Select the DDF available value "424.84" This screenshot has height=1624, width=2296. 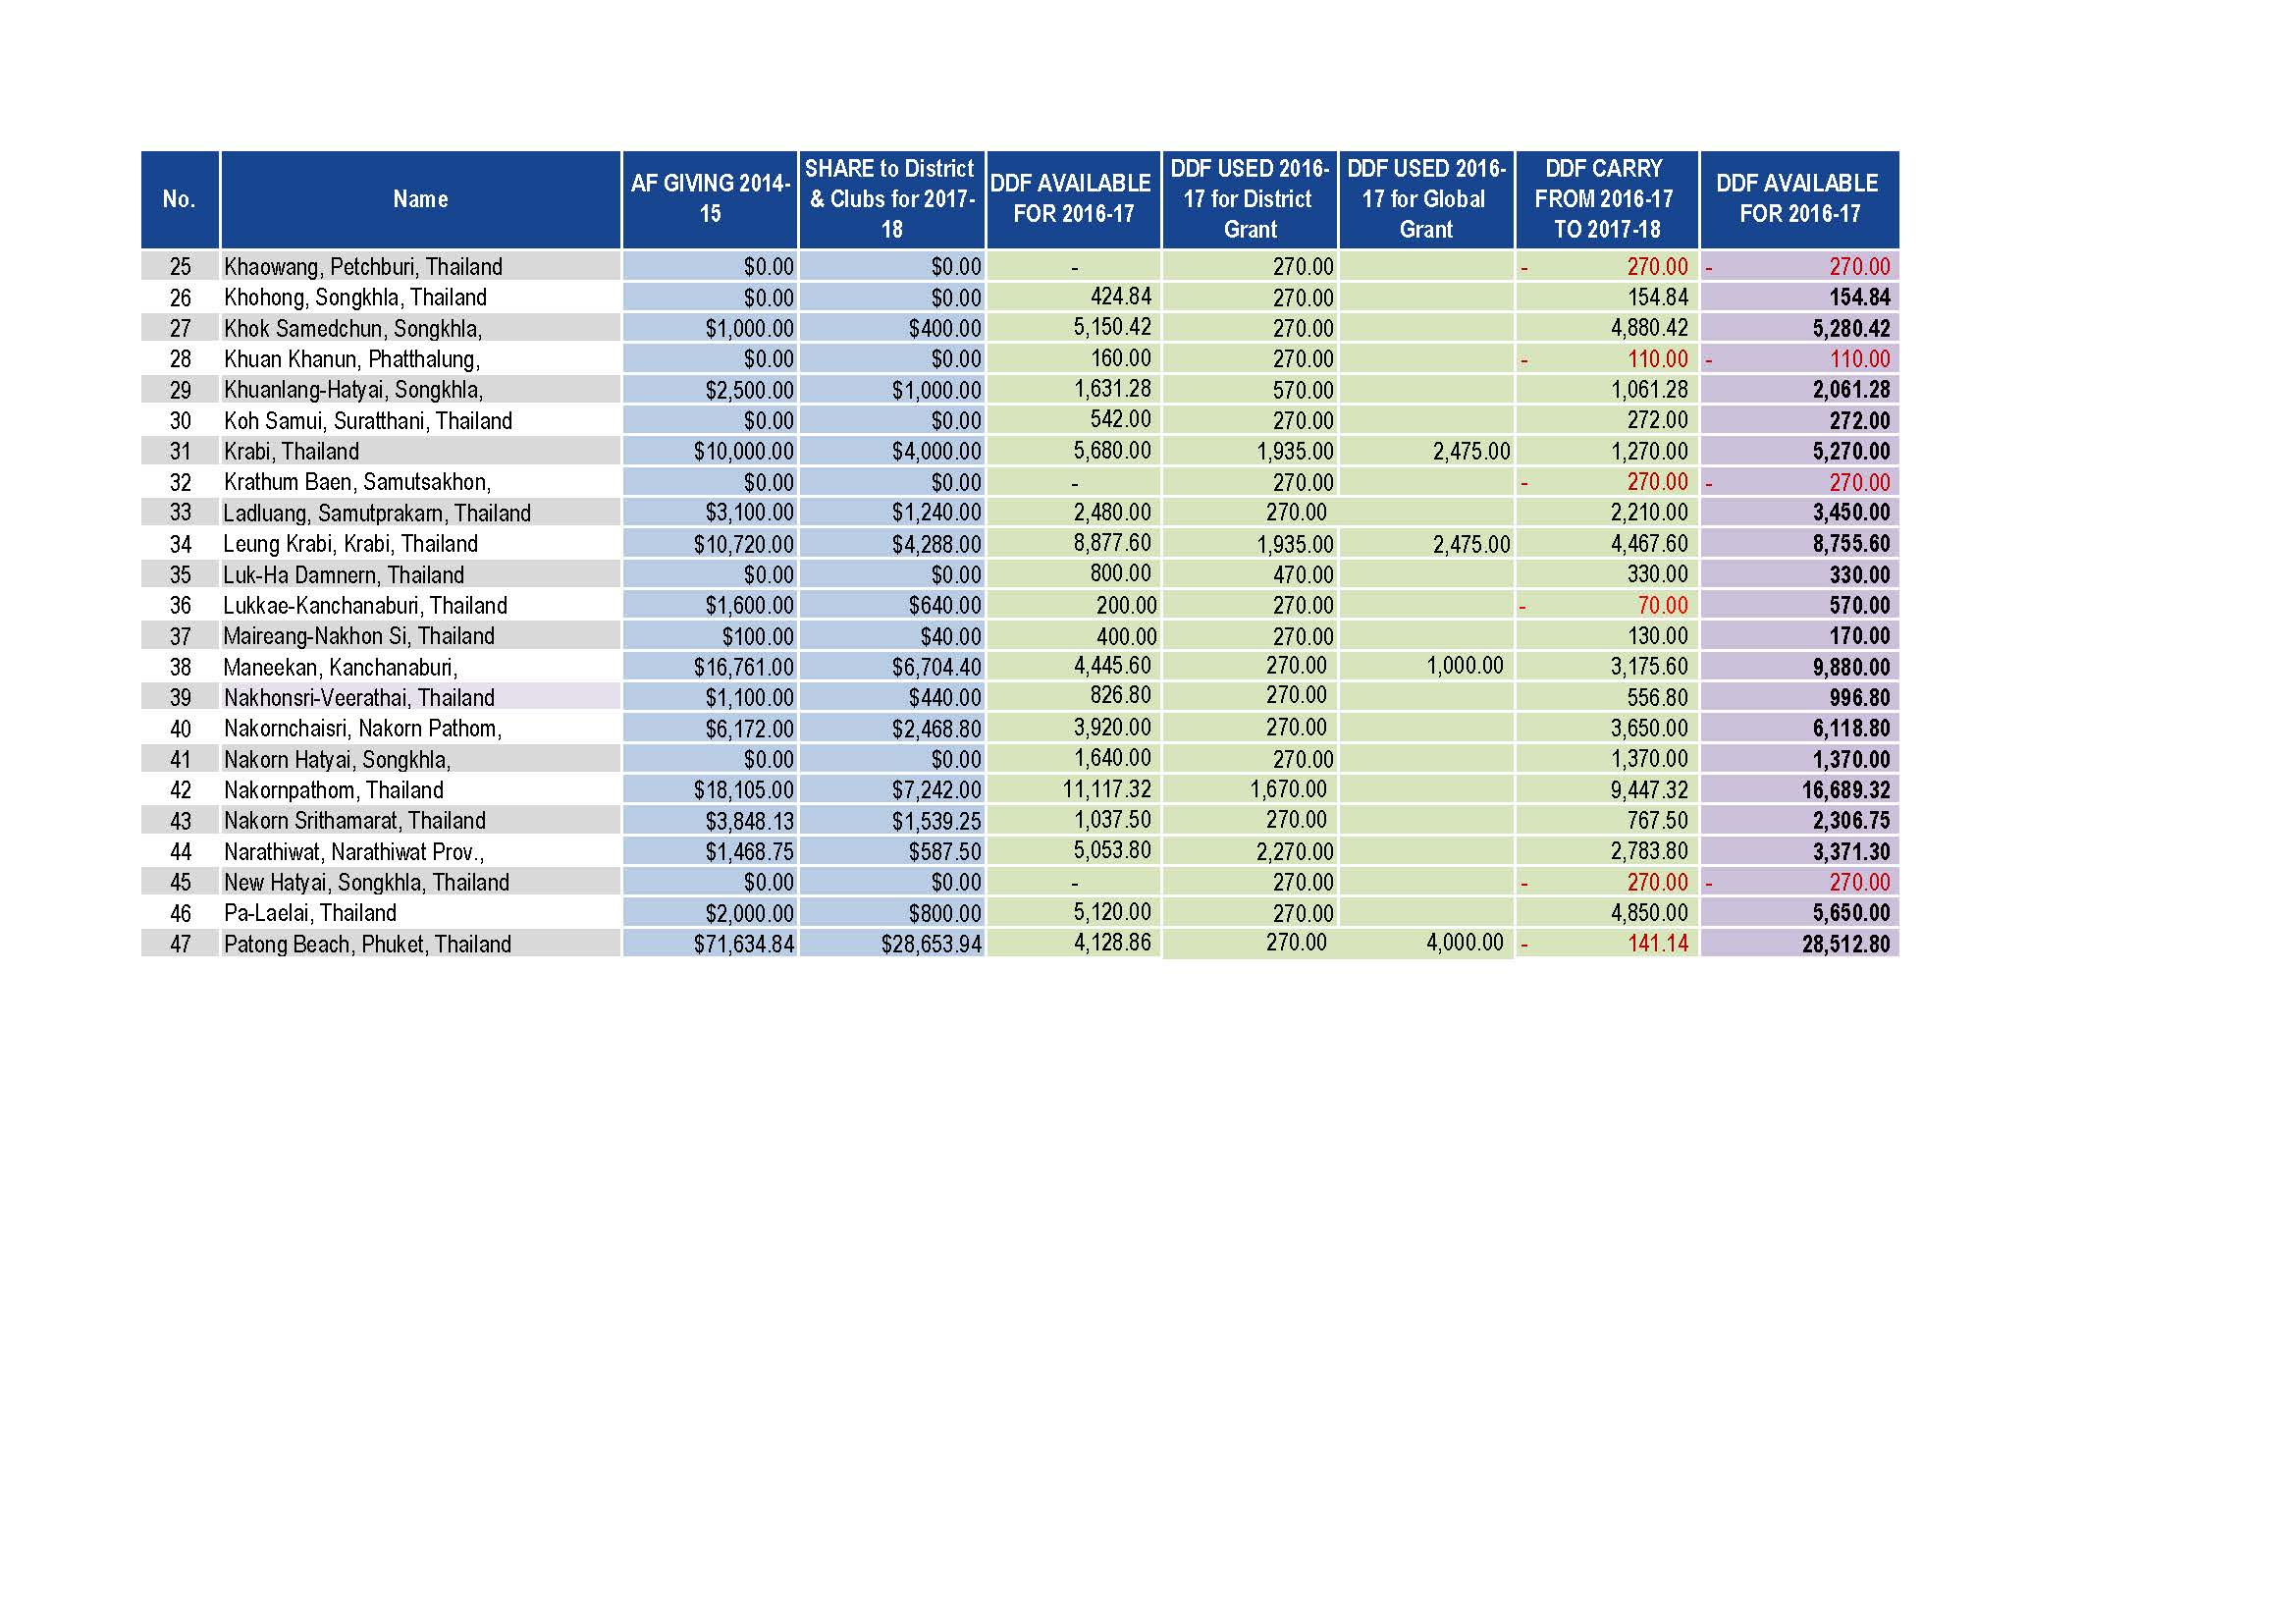[x=1121, y=297]
